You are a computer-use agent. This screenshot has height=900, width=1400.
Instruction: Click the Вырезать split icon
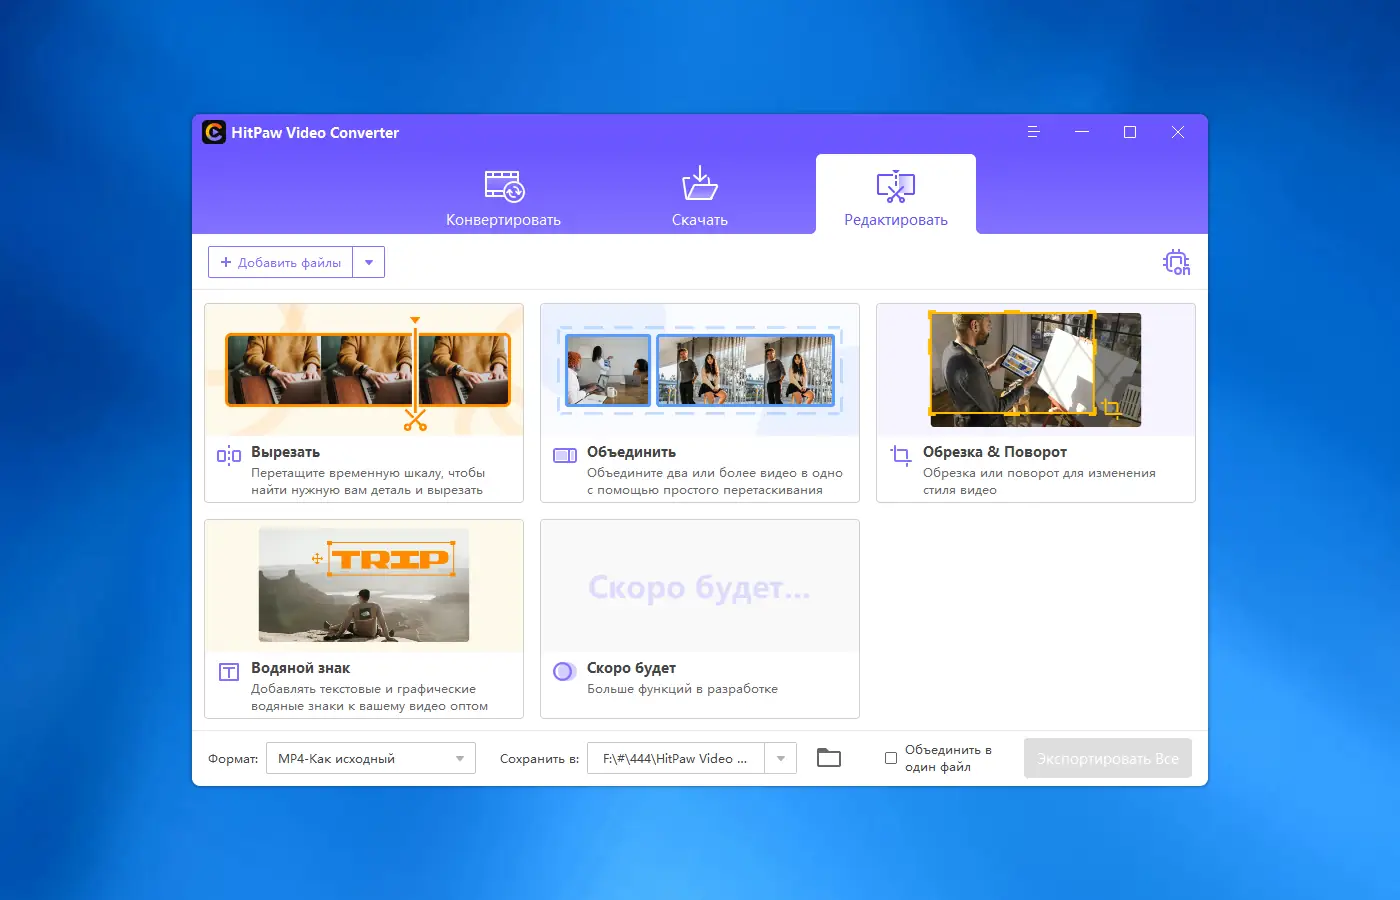click(229, 456)
